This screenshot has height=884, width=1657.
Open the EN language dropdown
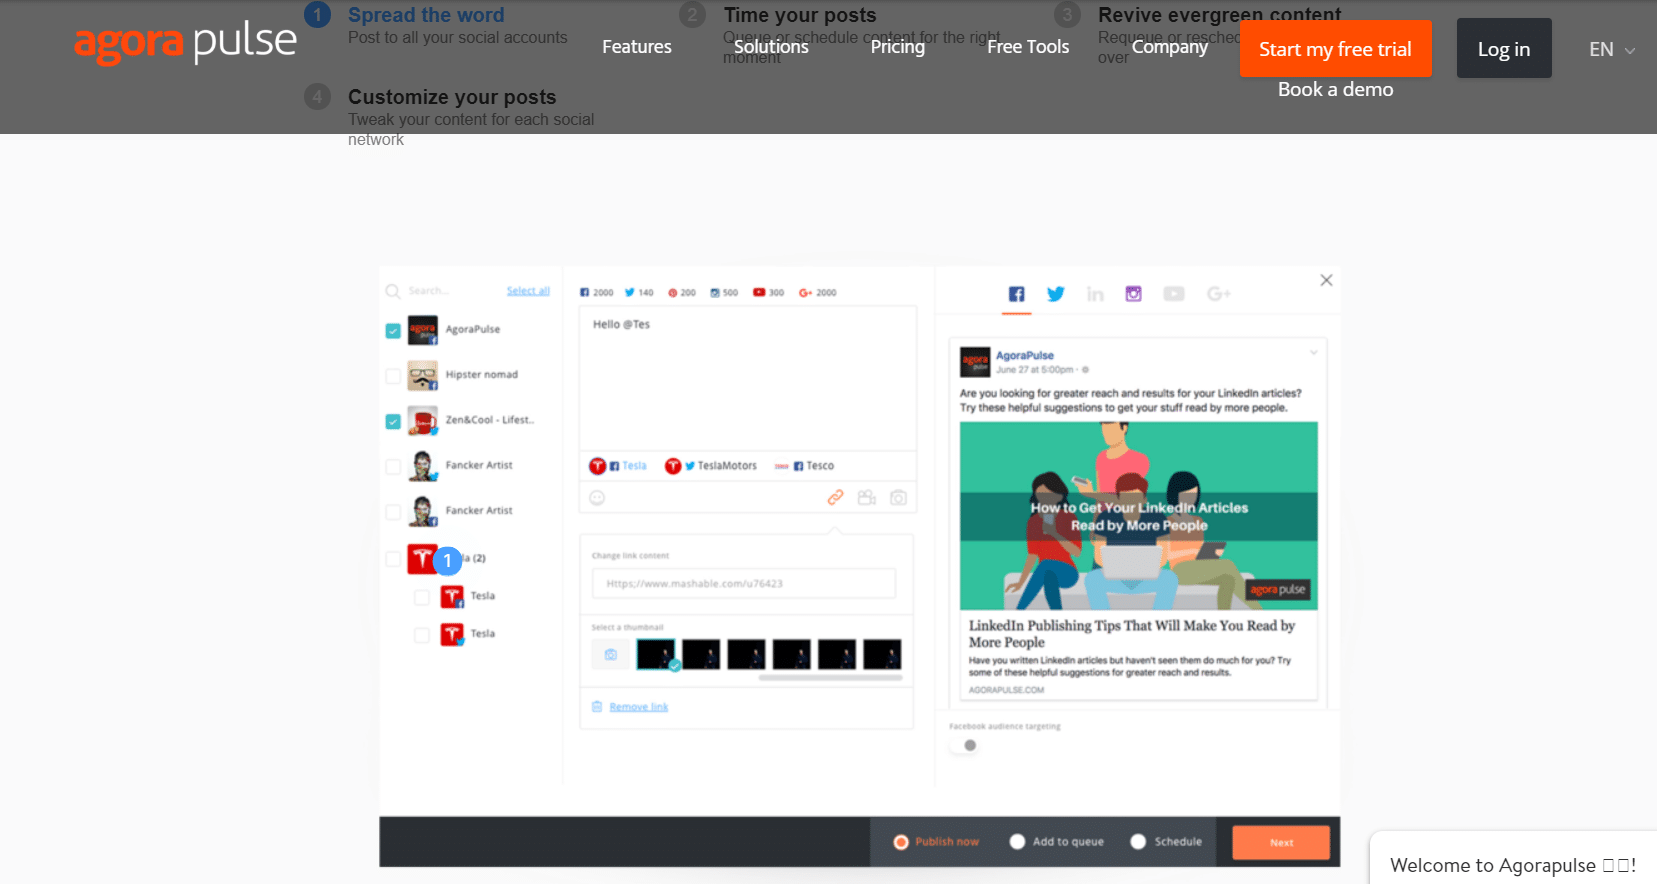tap(1612, 49)
